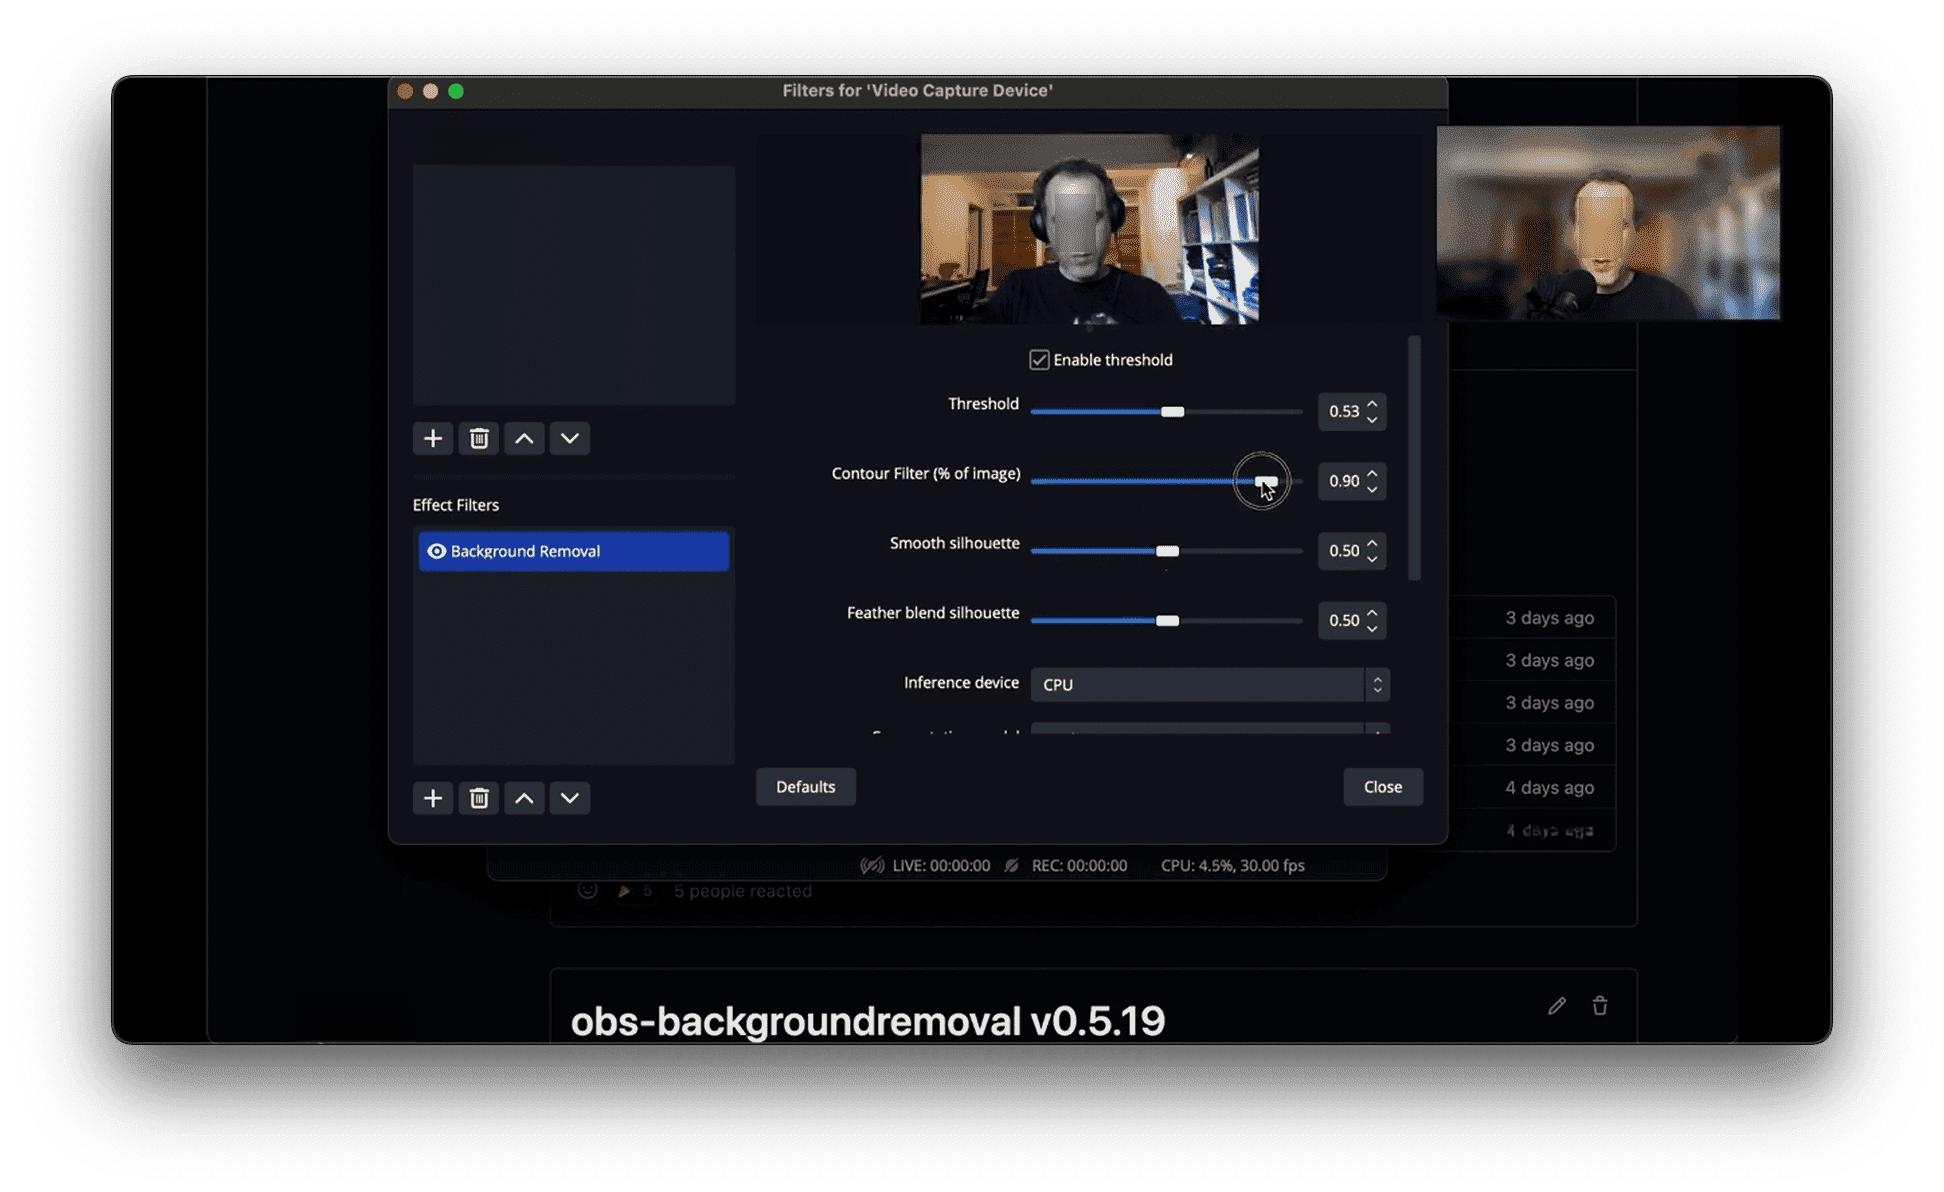
Task: Increase the Smooth silhouette value using the up stepper
Action: tap(1373, 543)
